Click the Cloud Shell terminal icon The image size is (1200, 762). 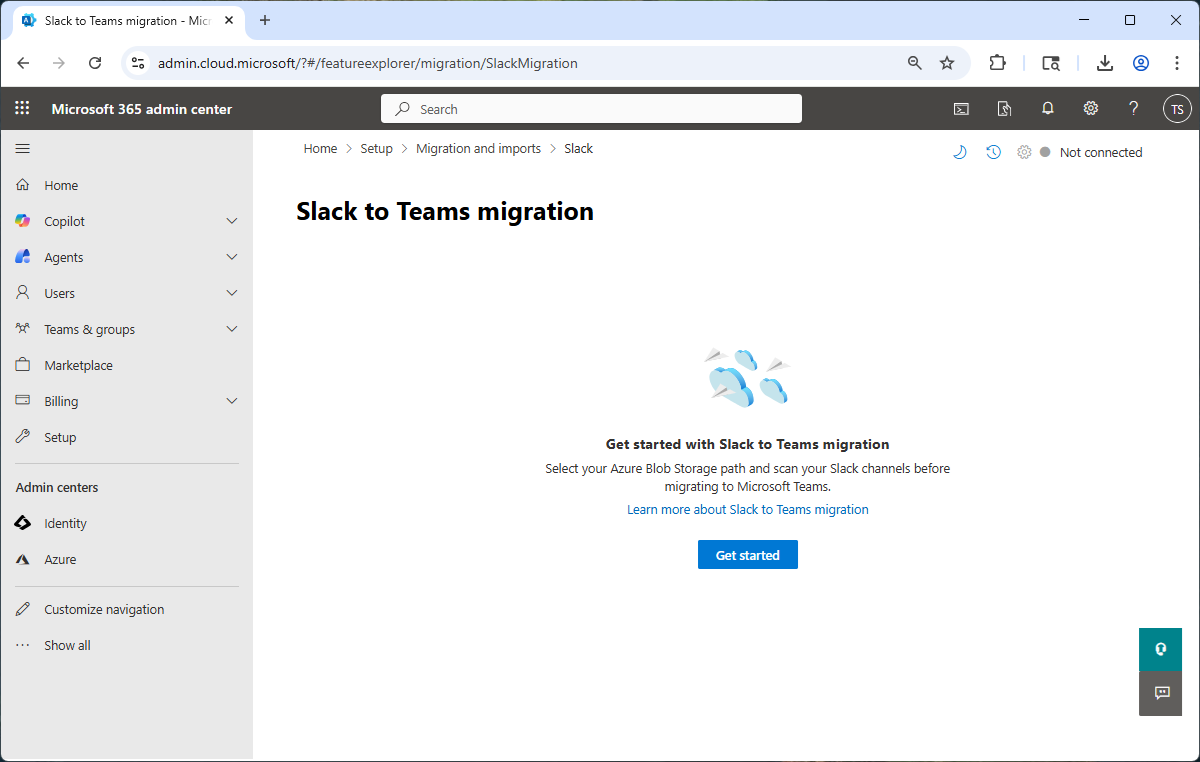pyautogui.click(x=961, y=108)
